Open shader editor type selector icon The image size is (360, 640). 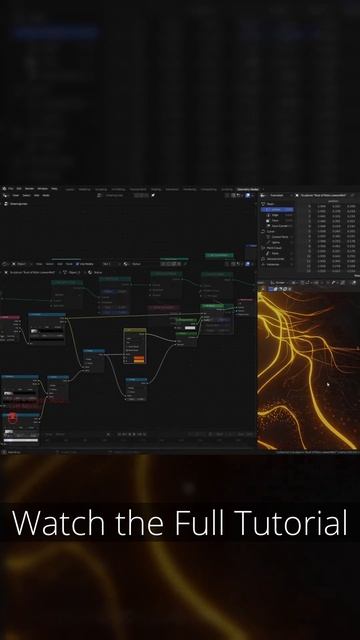tap(6, 264)
